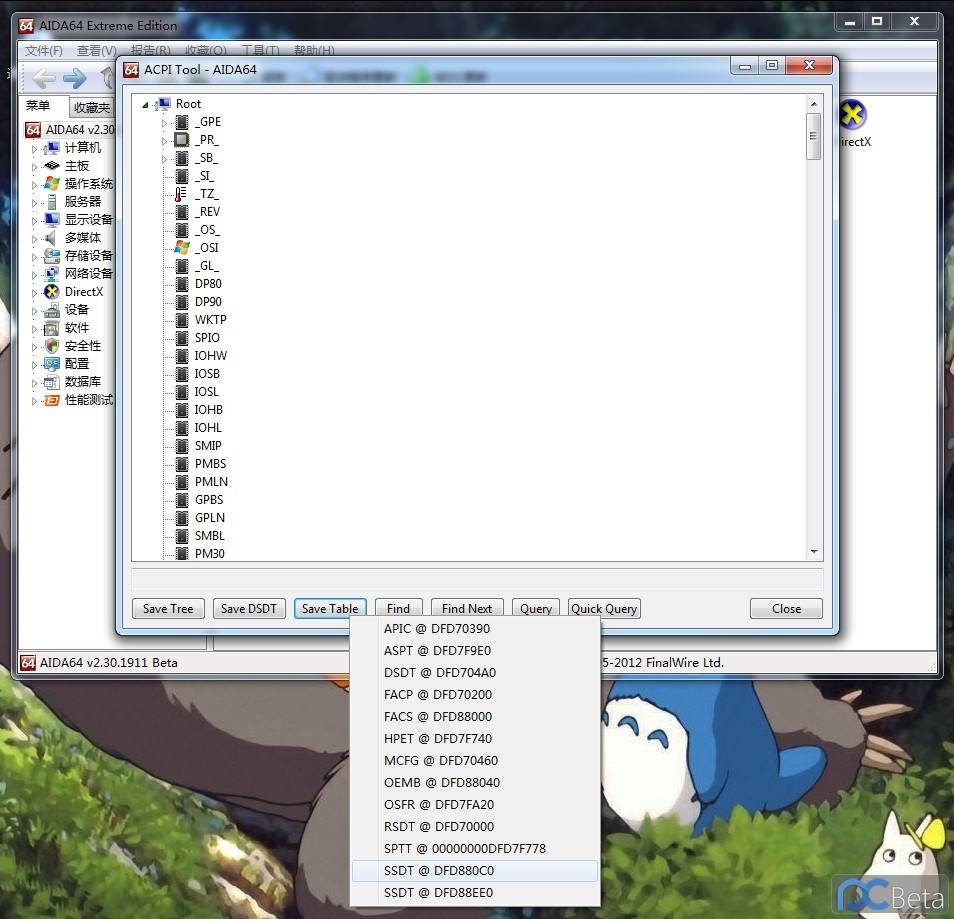Image resolution: width=954 pixels, height=919 pixels.
Task: Collapse the Root tree node
Action: click(146, 104)
